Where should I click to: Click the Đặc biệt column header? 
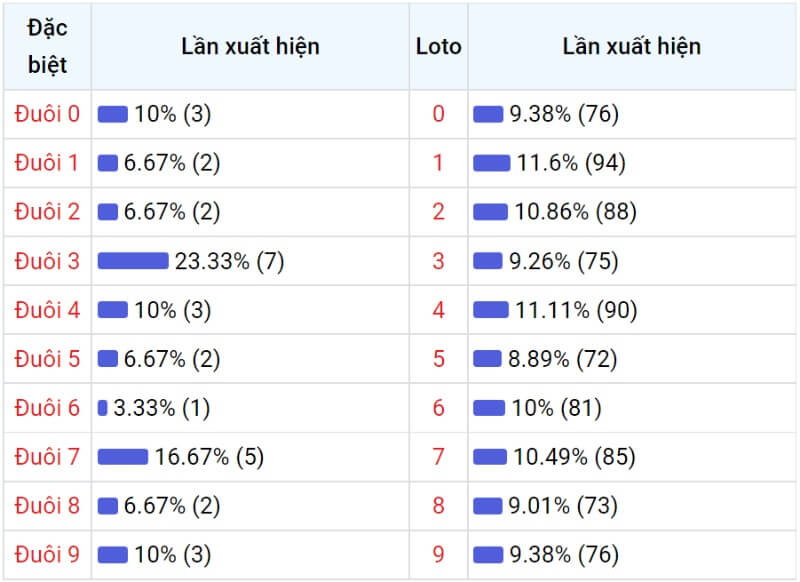(x=47, y=46)
